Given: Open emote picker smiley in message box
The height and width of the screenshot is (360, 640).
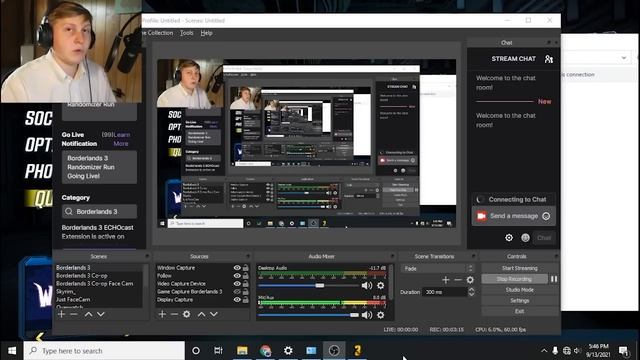Looking at the screenshot, I should tap(546, 216).
